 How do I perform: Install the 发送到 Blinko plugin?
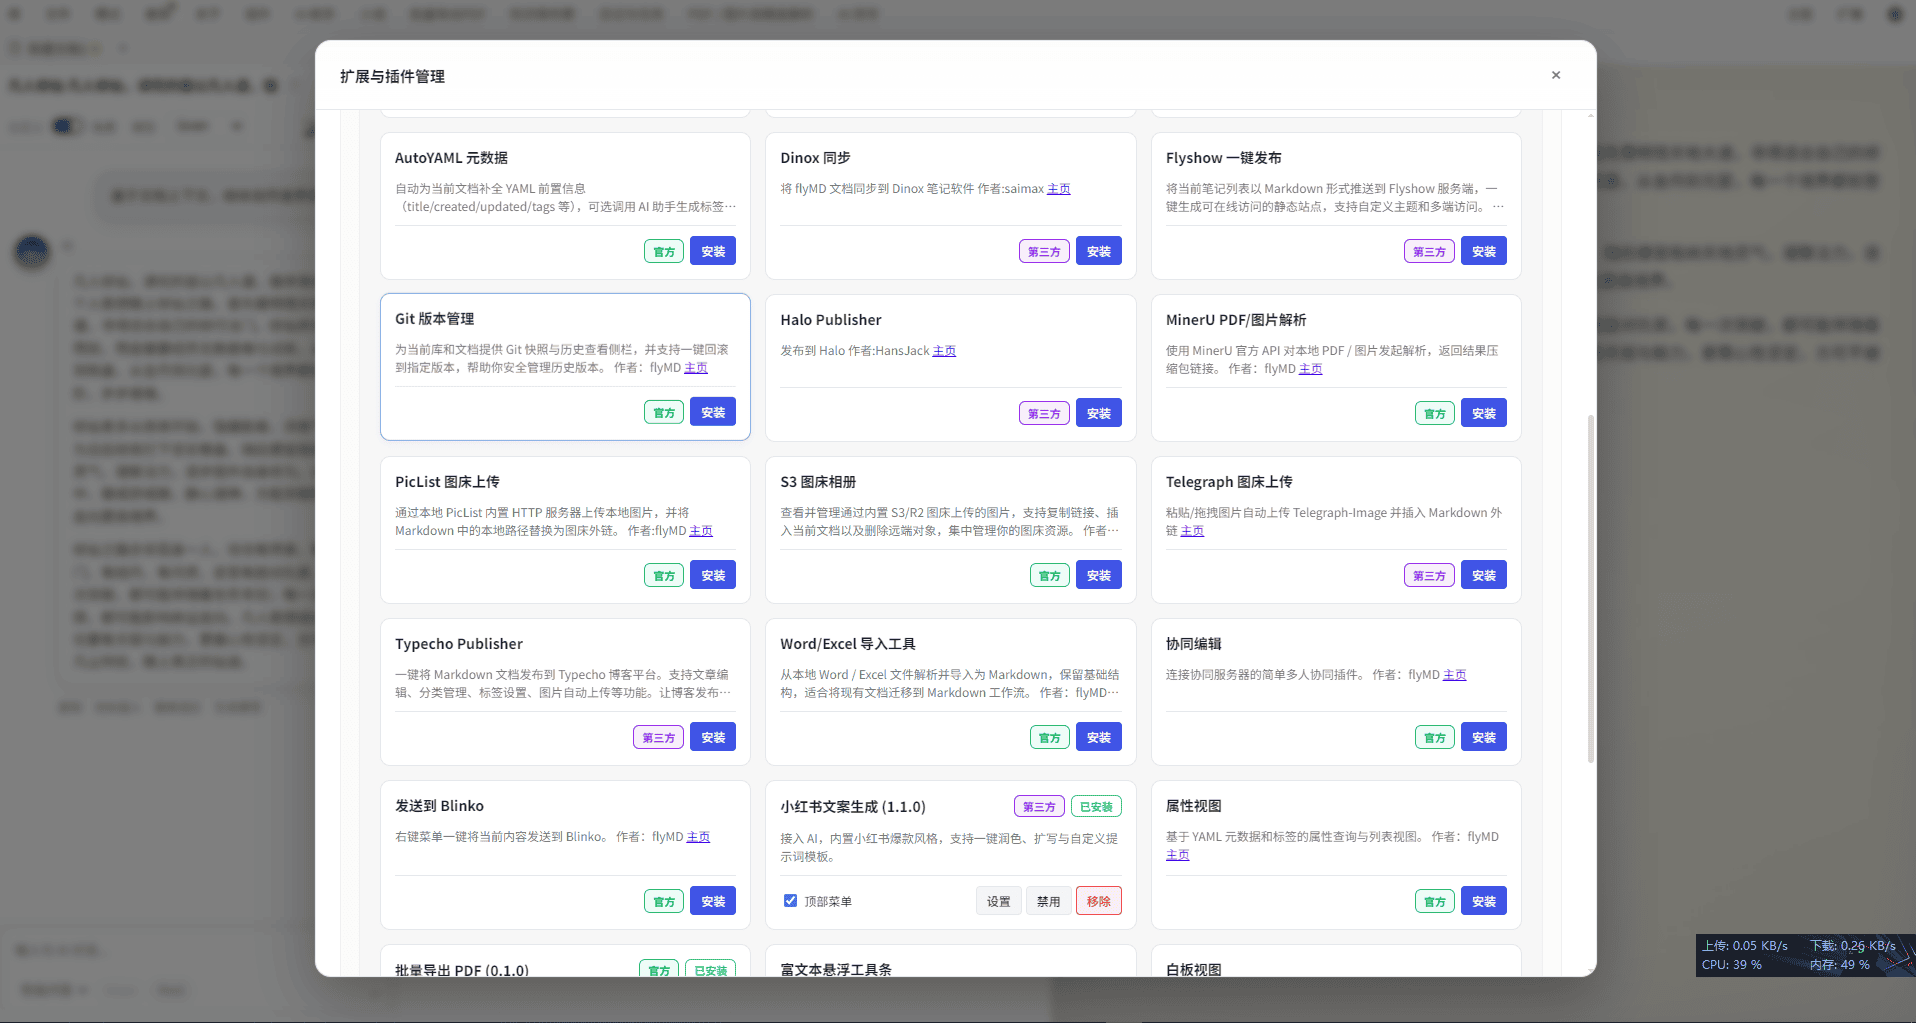coord(713,901)
